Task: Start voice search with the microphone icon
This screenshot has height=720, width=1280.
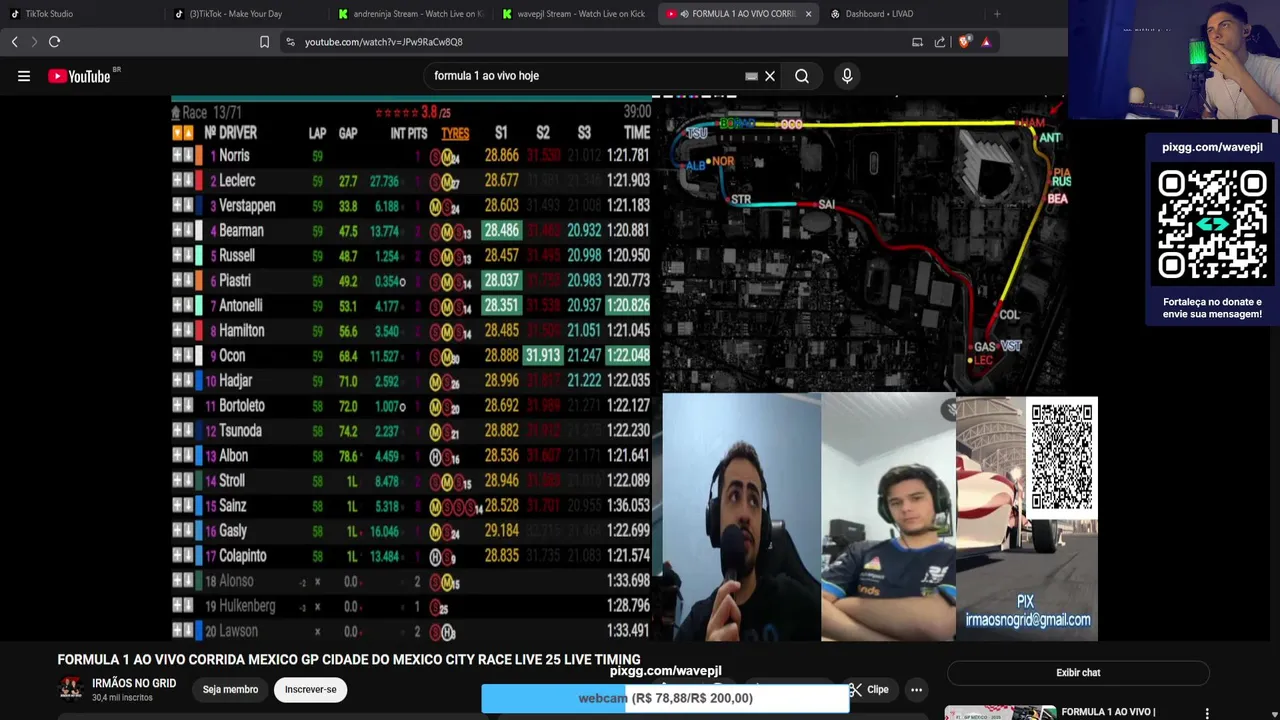Action: (847, 76)
